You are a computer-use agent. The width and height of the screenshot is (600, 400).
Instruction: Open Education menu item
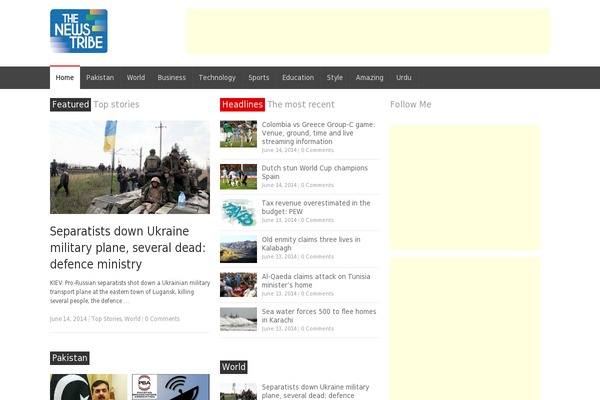[298, 78]
